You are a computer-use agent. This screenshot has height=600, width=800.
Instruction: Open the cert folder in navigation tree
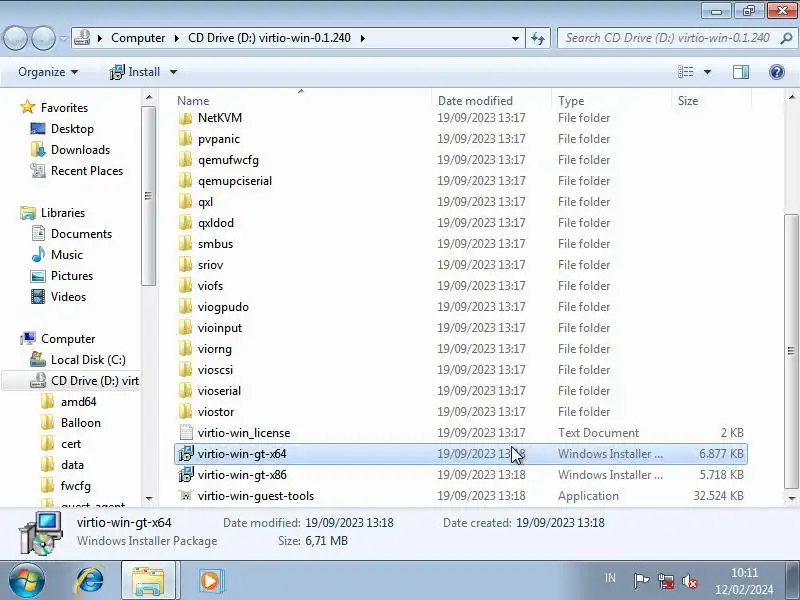pyautogui.click(x=70, y=443)
